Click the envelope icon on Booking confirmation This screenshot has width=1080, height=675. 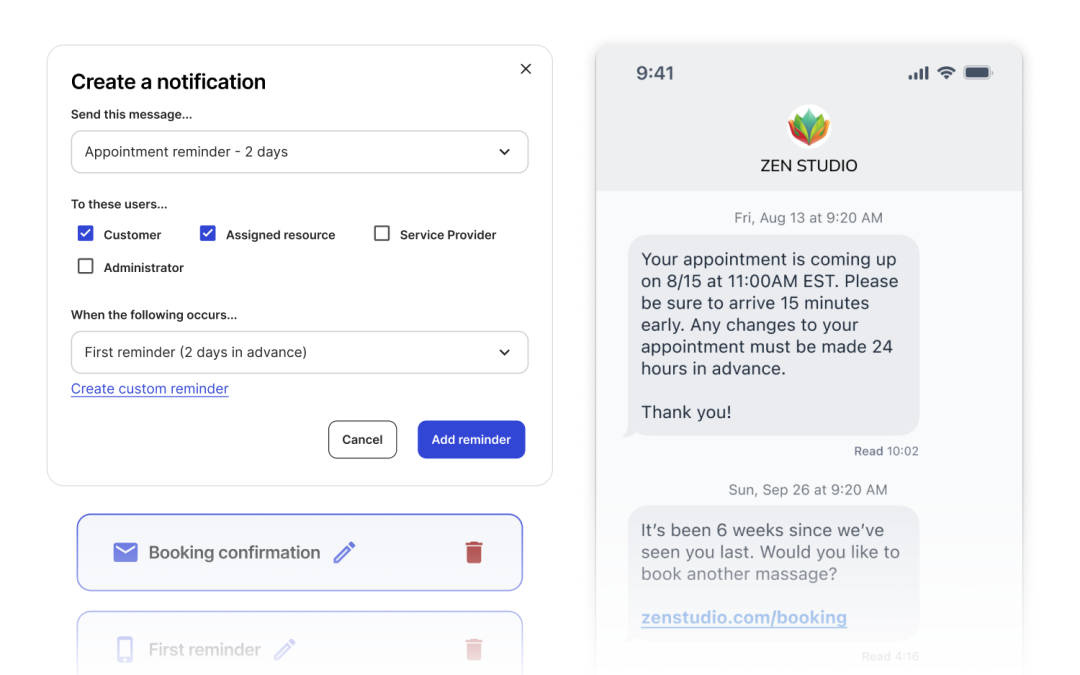click(x=124, y=552)
